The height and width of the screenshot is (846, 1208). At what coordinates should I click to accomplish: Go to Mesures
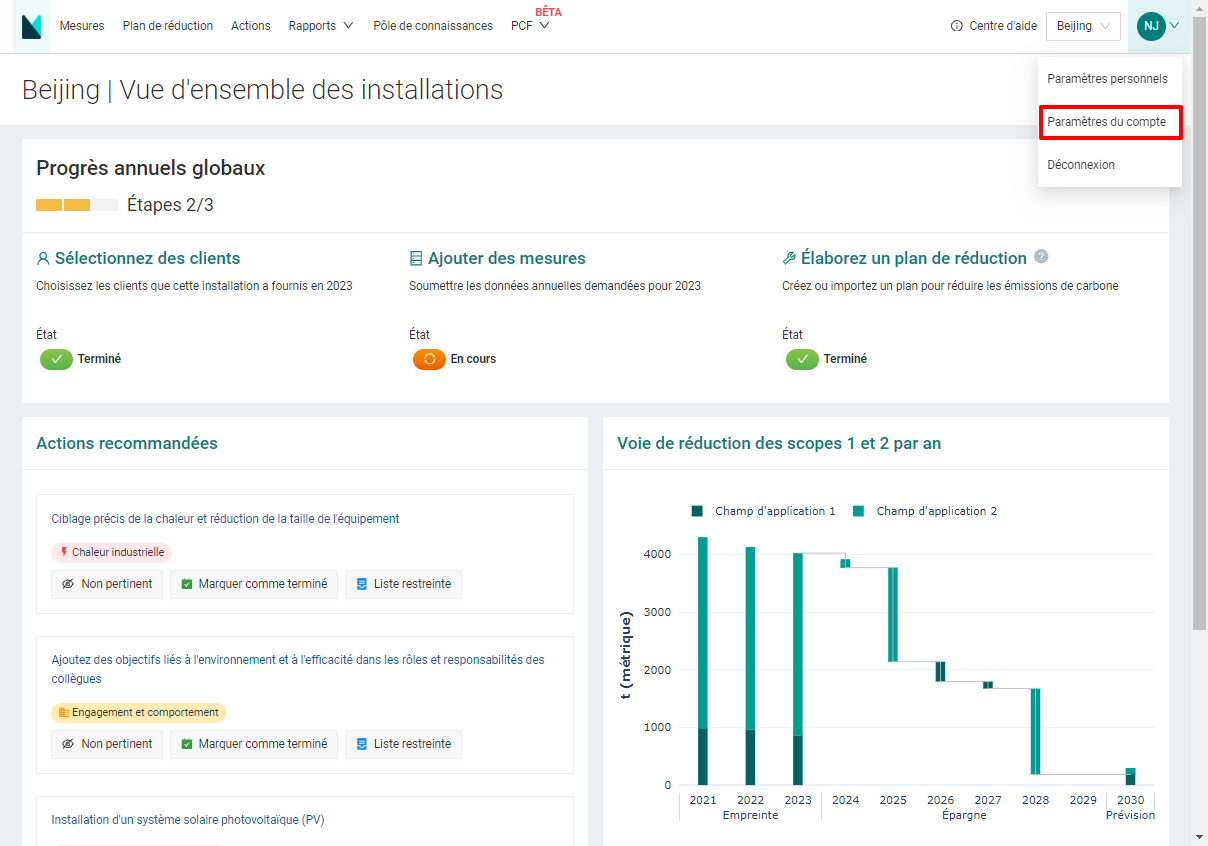(x=82, y=26)
